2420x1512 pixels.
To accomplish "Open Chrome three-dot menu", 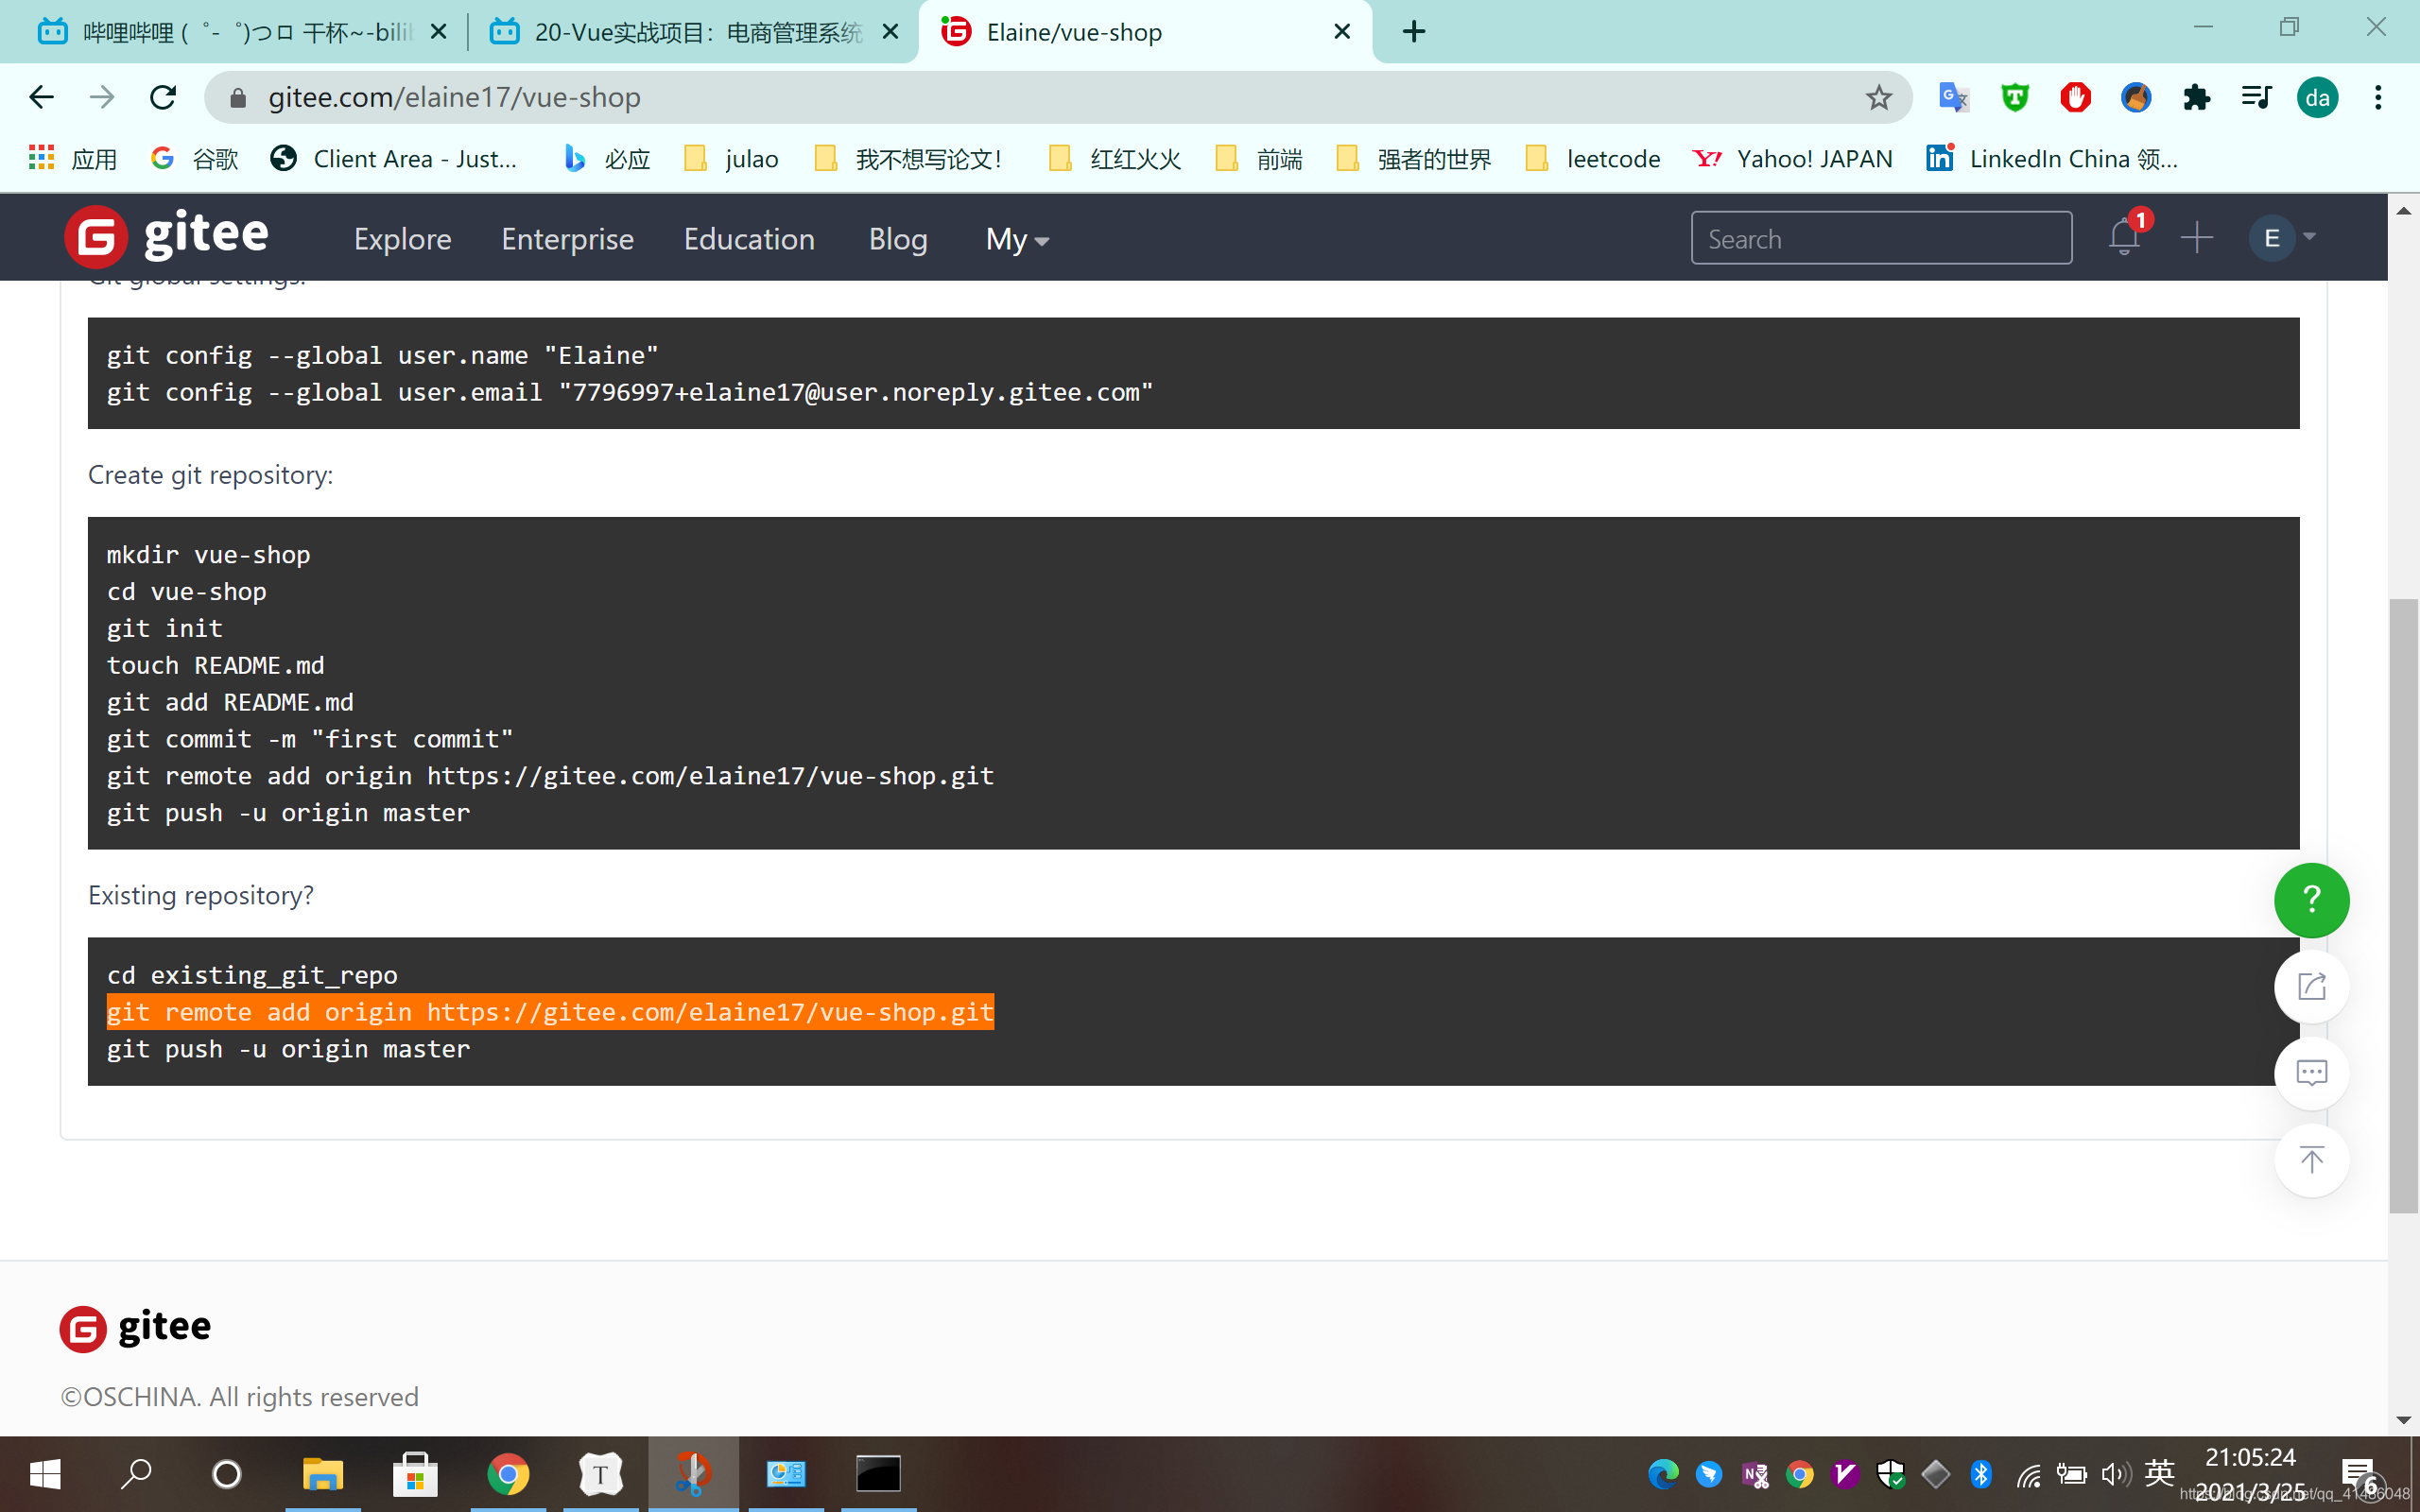I will pyautogui.click(x=2378, y=97).
